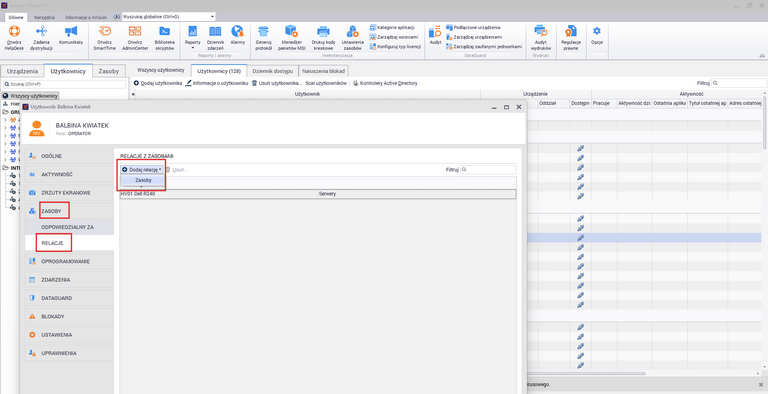Open Biblioteka skryptów
Screen dimensions: 768x394
click(x=165, y=38)
